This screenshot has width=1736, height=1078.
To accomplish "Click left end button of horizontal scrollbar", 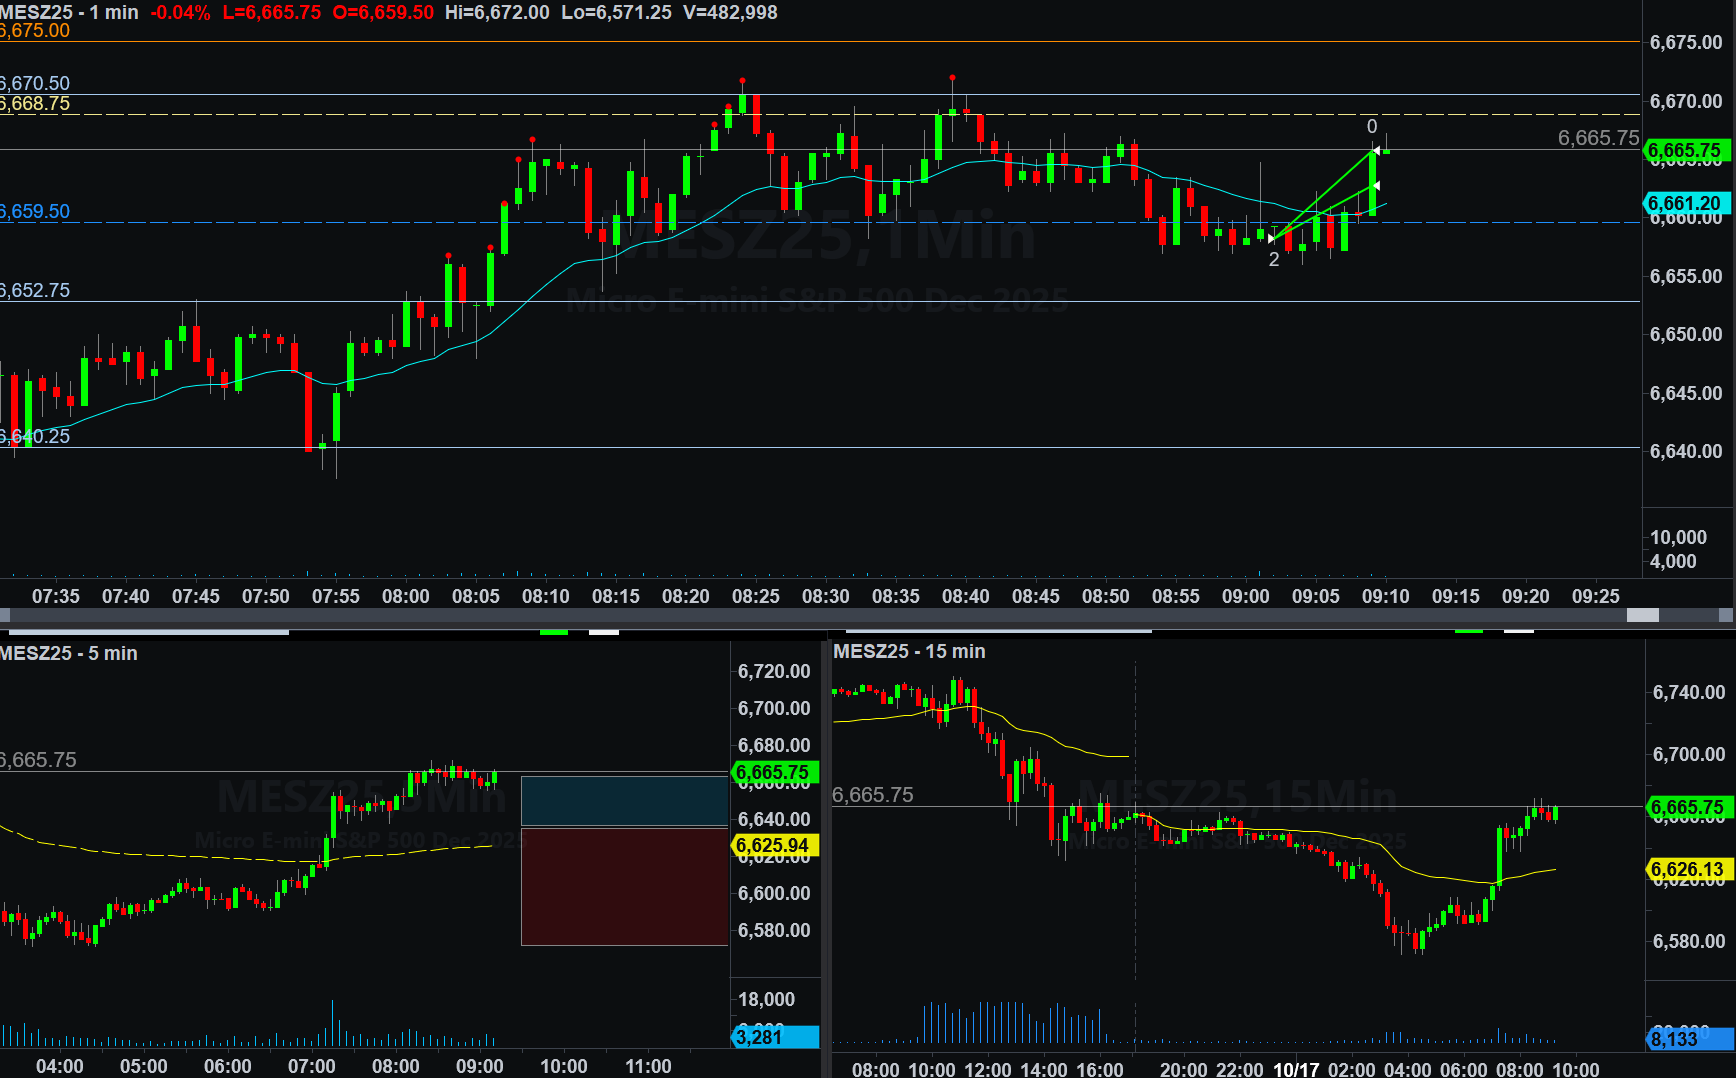I will 5,615.
